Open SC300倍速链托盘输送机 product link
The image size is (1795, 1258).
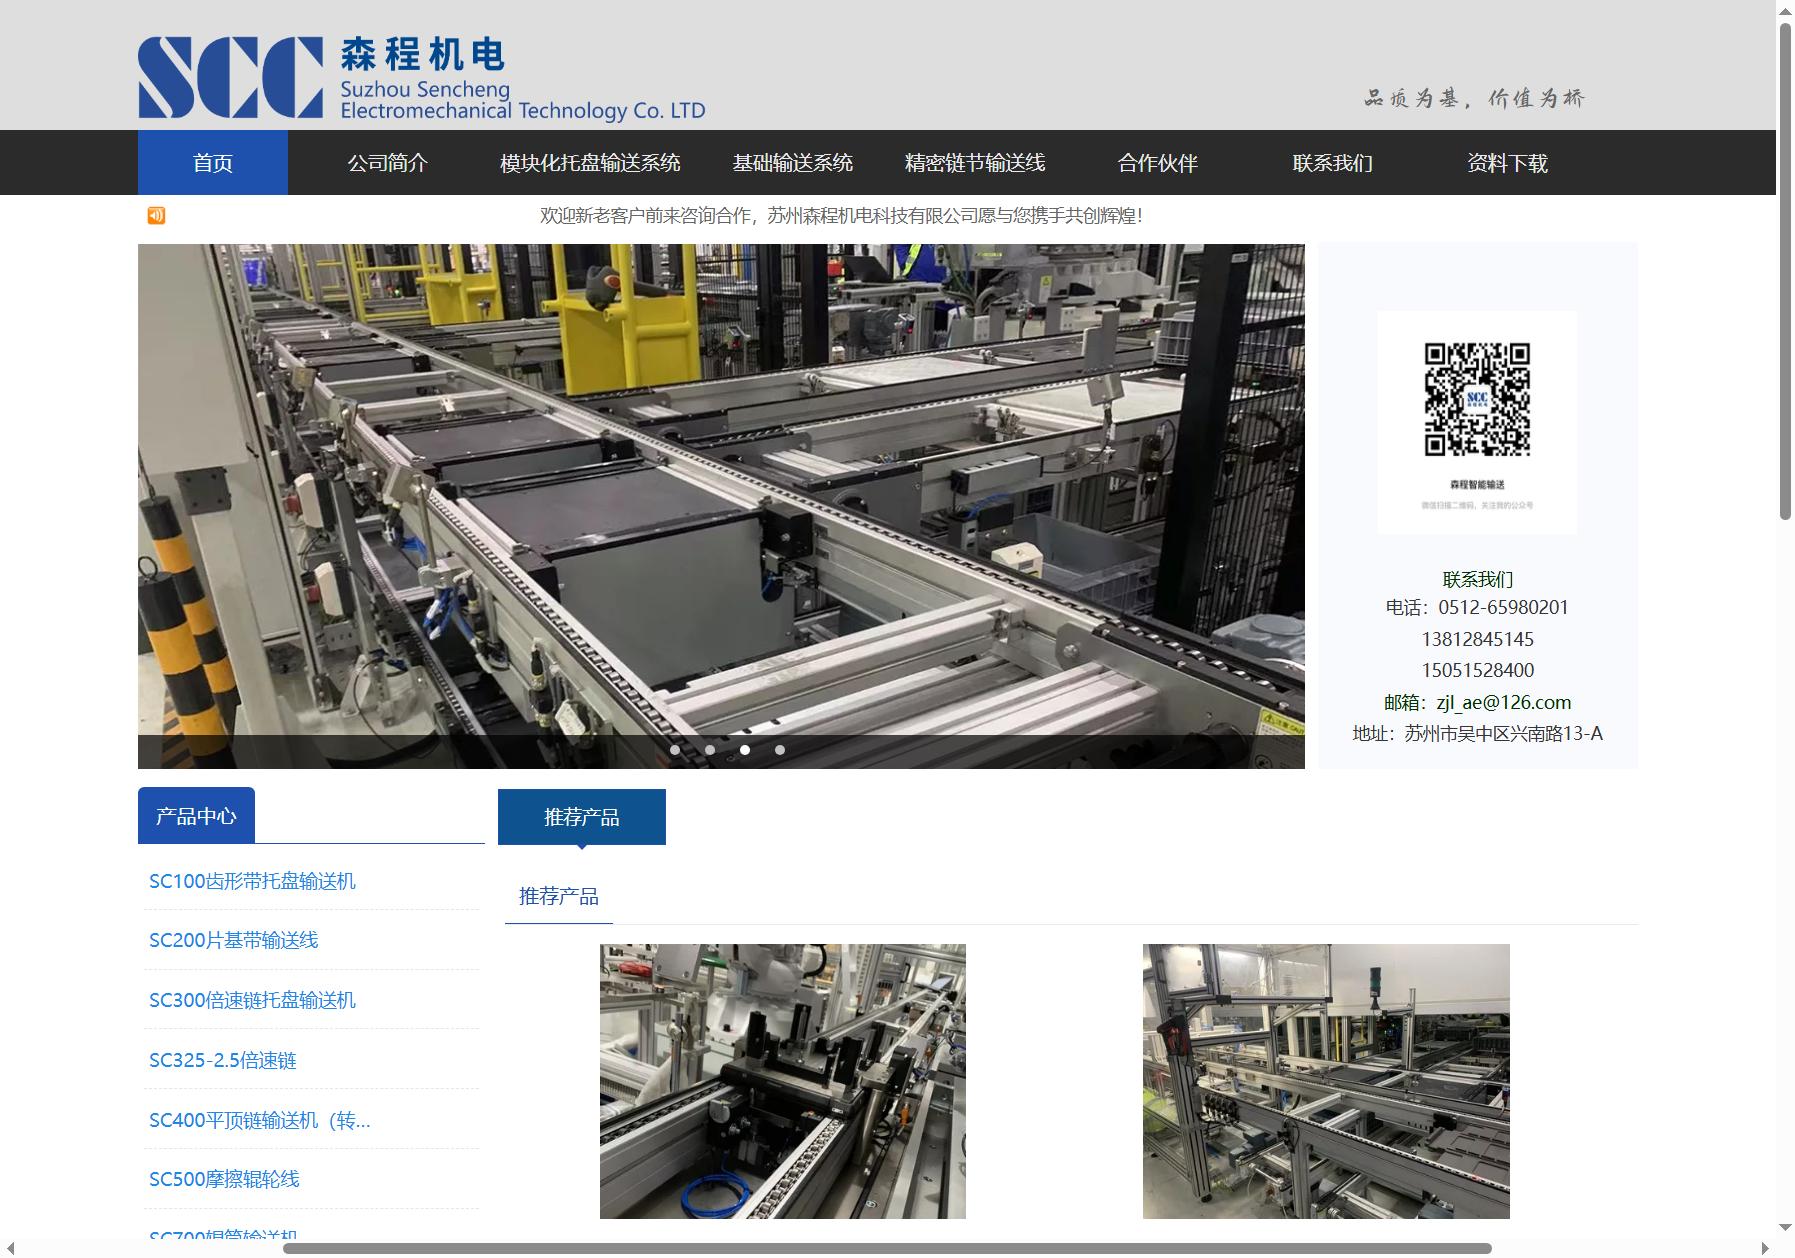[x=252, y=1000]
